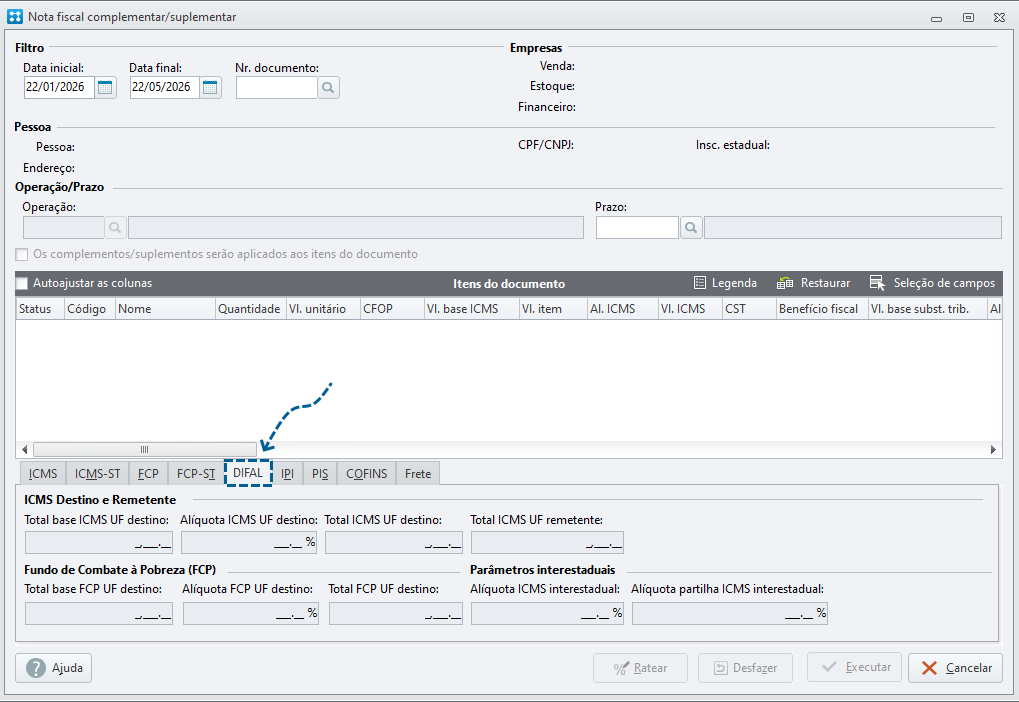
Task: Click the application icon in title bar
Action: [15, 17]
